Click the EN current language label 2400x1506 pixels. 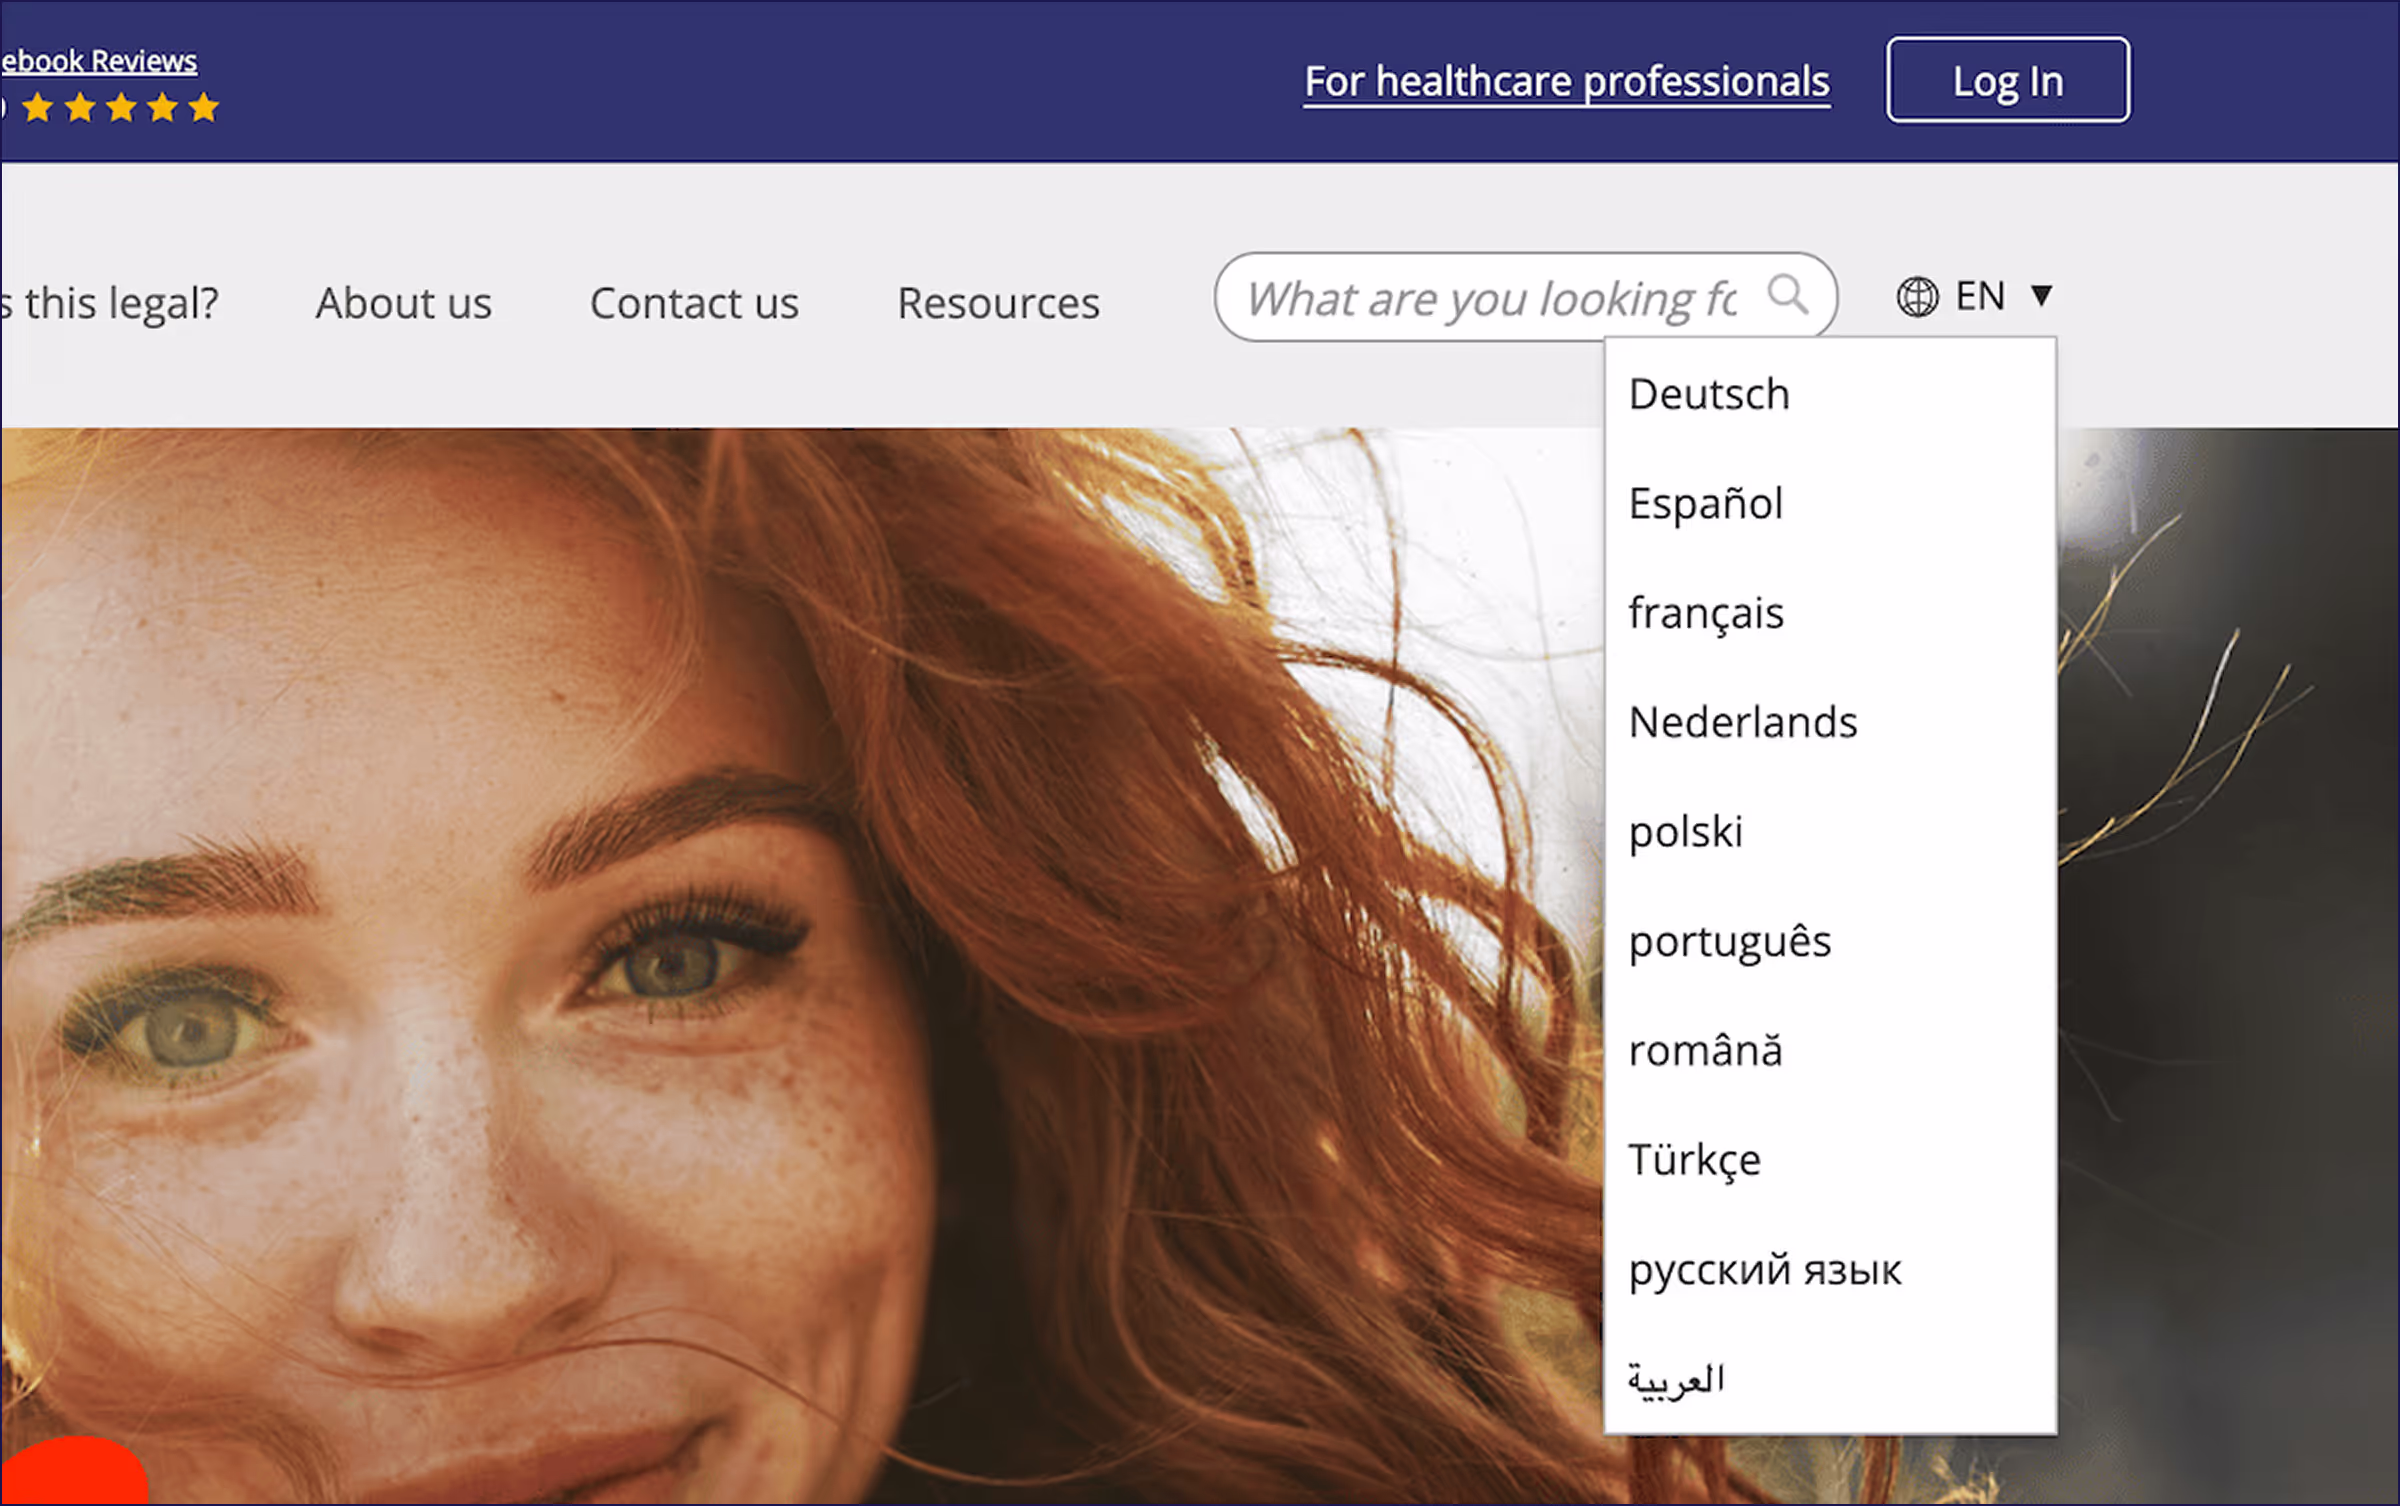coord(1980,296)
